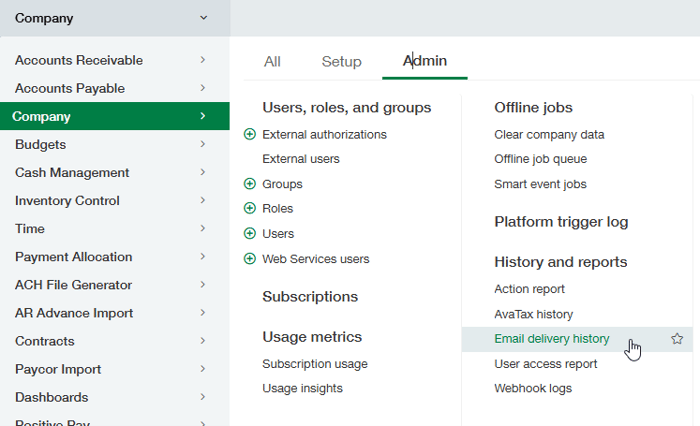700x426 pixels.
Task: Click the plus icon next to Users
Action: click(x=250, y=234)
